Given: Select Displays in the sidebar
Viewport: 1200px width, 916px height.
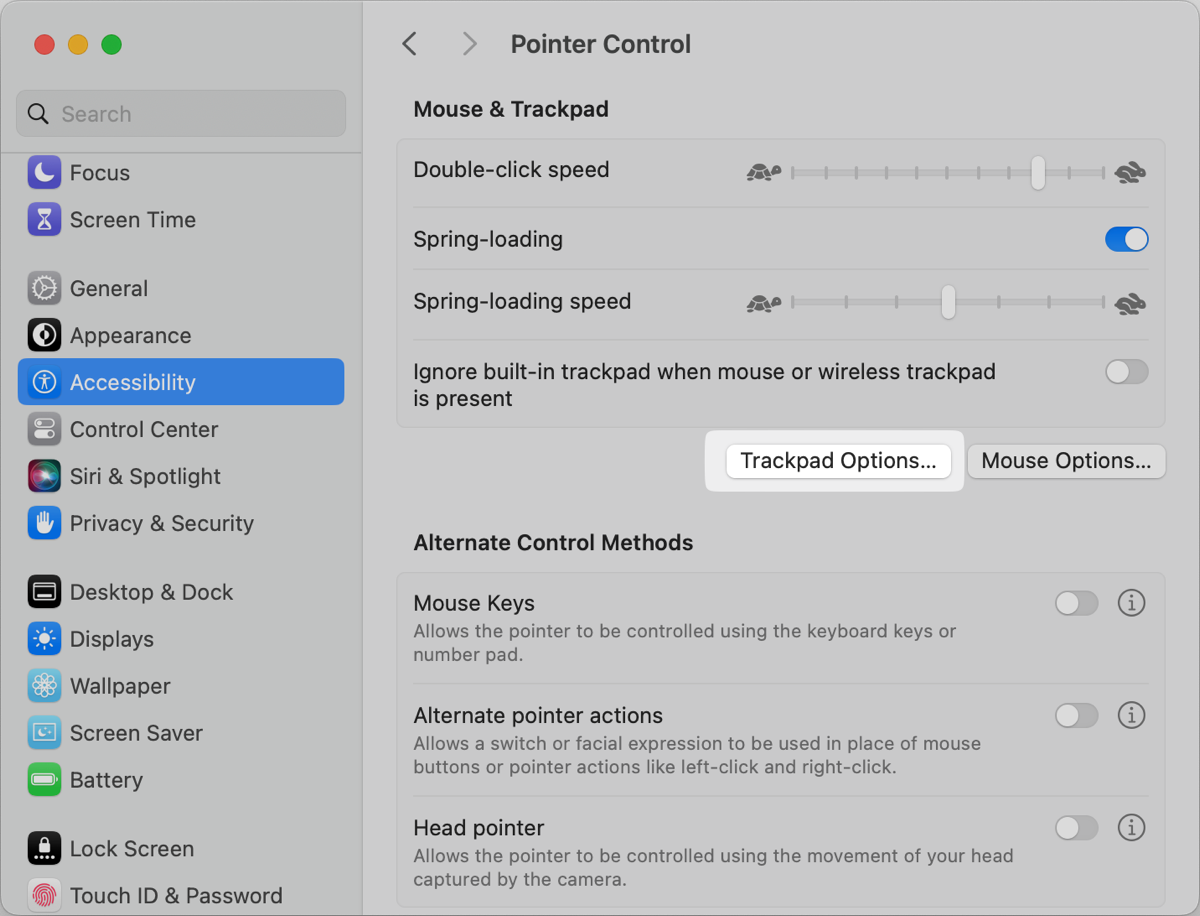Looking at the screenshot, I should [111, 640].
